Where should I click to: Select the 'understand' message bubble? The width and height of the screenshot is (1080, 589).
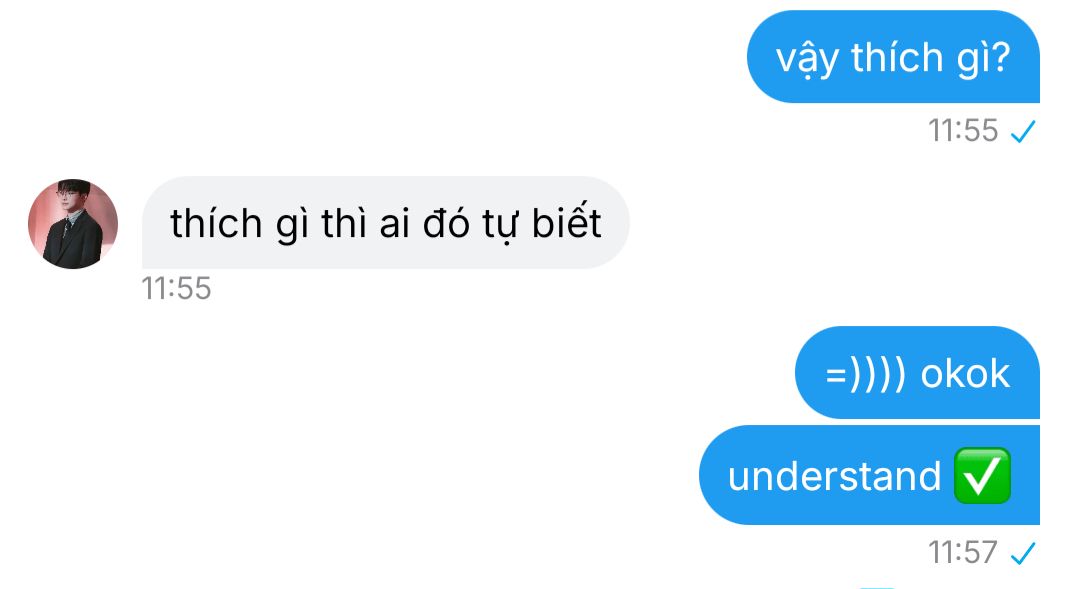(869, 475)
